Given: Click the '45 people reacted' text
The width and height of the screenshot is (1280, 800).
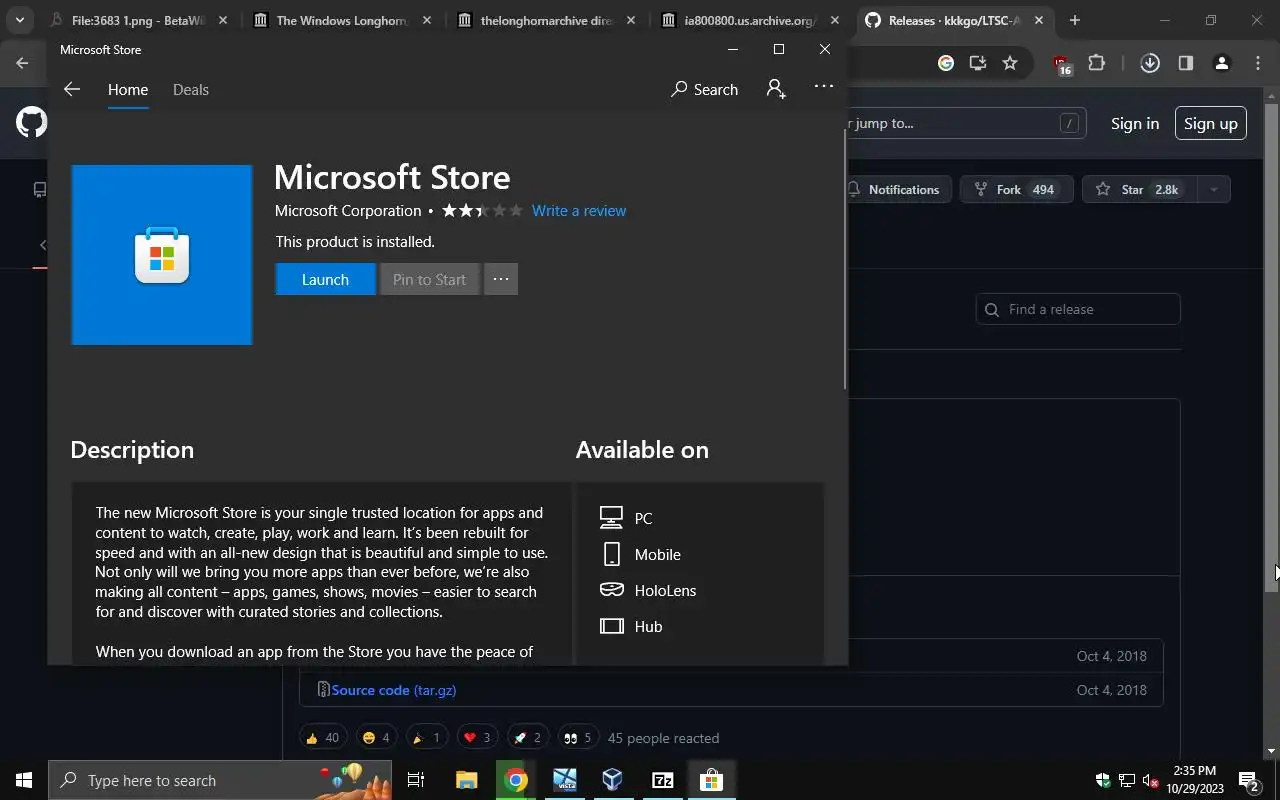Looking at the screenshot, I should [663, 738].
